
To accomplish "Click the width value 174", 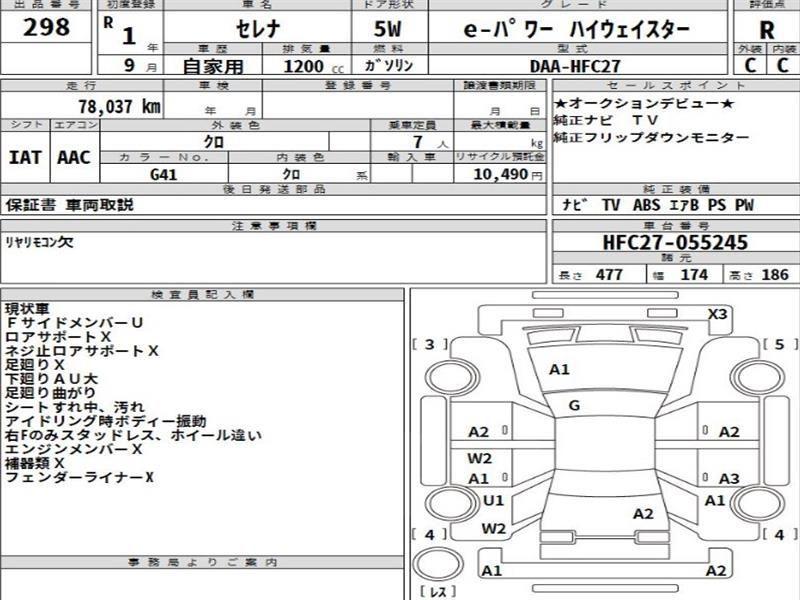I will [694, 275].
